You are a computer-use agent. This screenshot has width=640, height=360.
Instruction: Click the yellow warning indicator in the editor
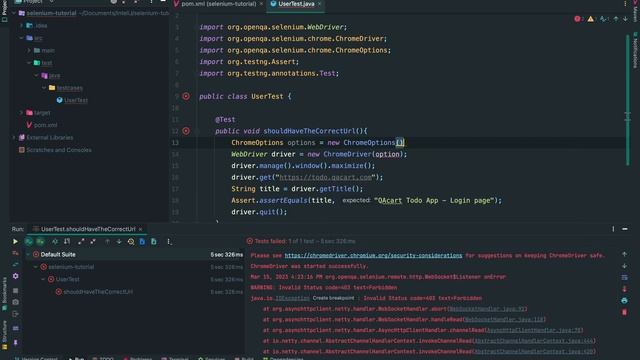[x=591, y=19]
